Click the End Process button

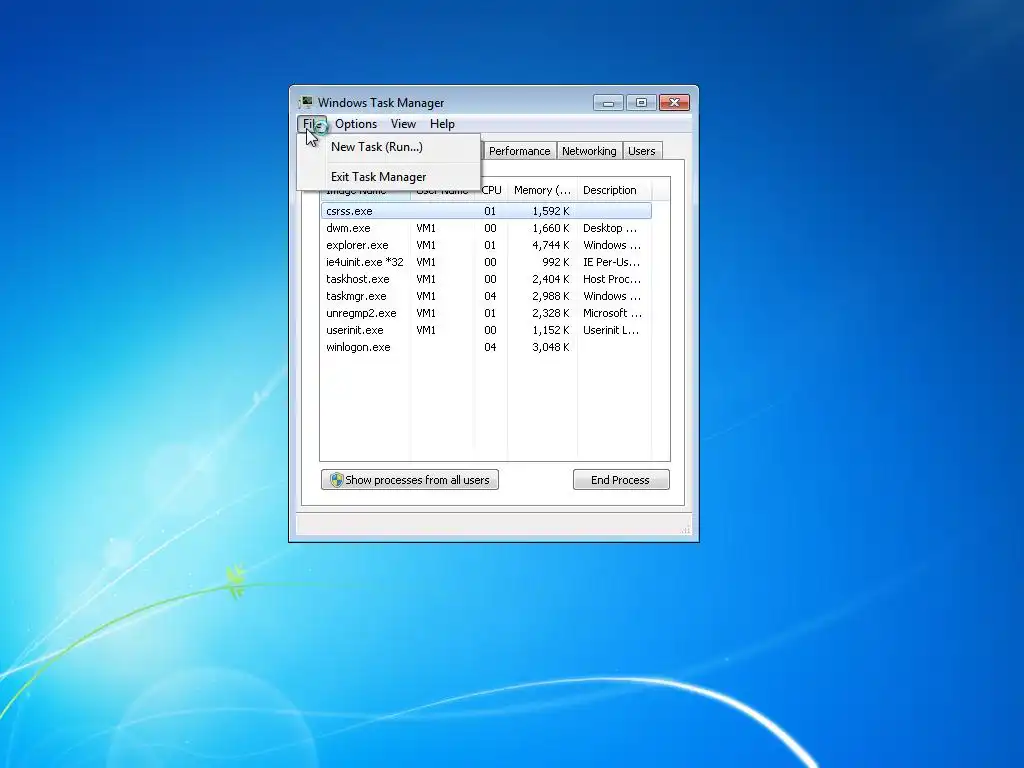pyautogui.click(x=621, y=480)
